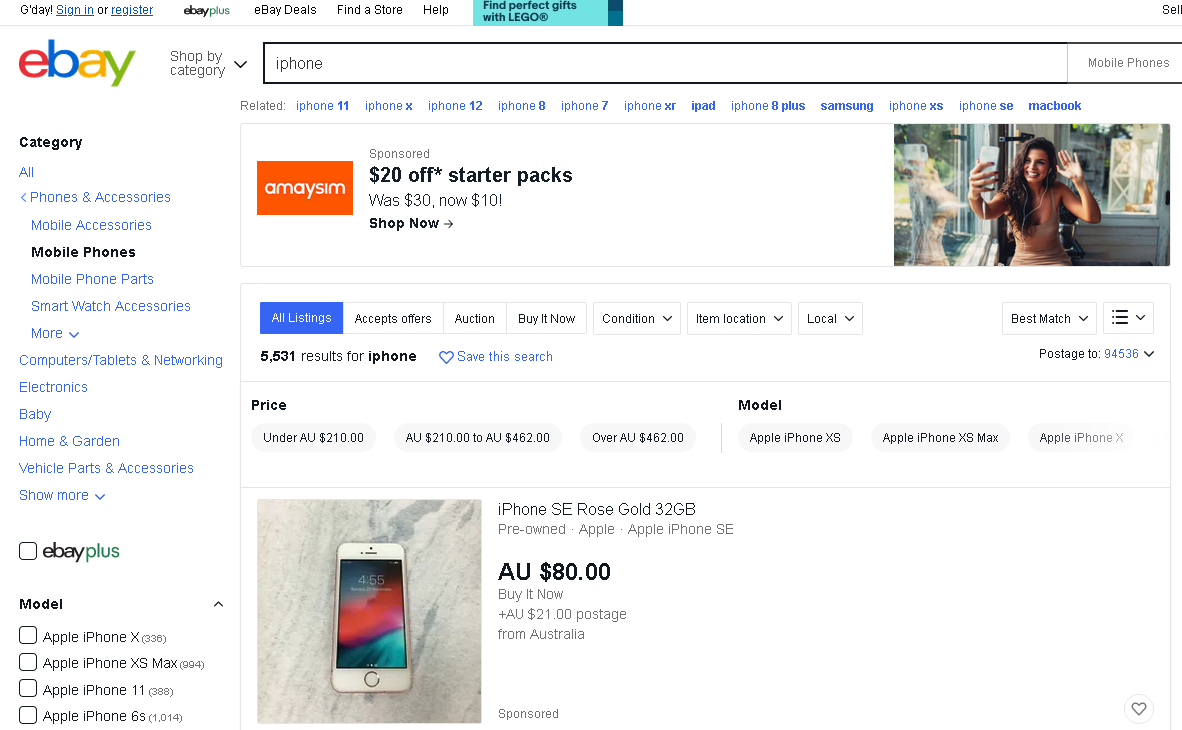Enable the eBay Plus filter checkbox
Viewport: 1182px width, 730px height.
coord(28,551)
